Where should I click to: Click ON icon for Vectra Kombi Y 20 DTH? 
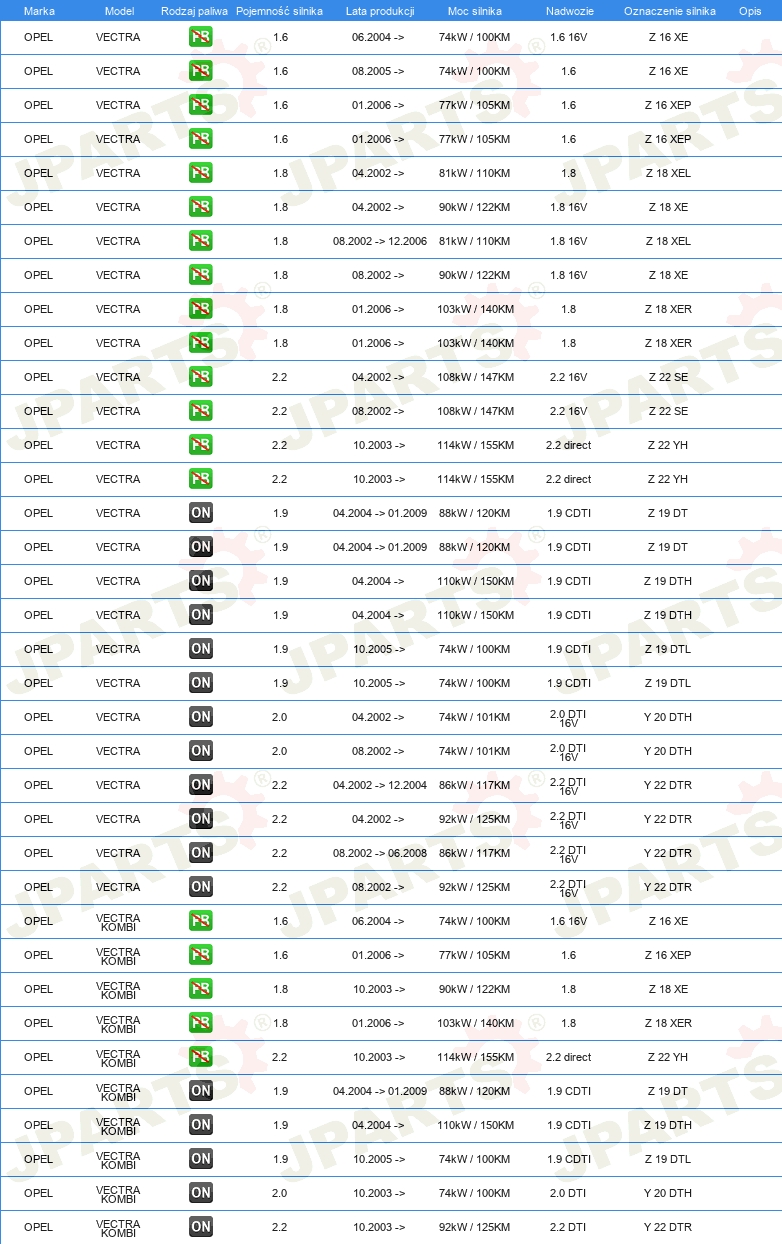pyautogui.click(x=201, y=1193)
